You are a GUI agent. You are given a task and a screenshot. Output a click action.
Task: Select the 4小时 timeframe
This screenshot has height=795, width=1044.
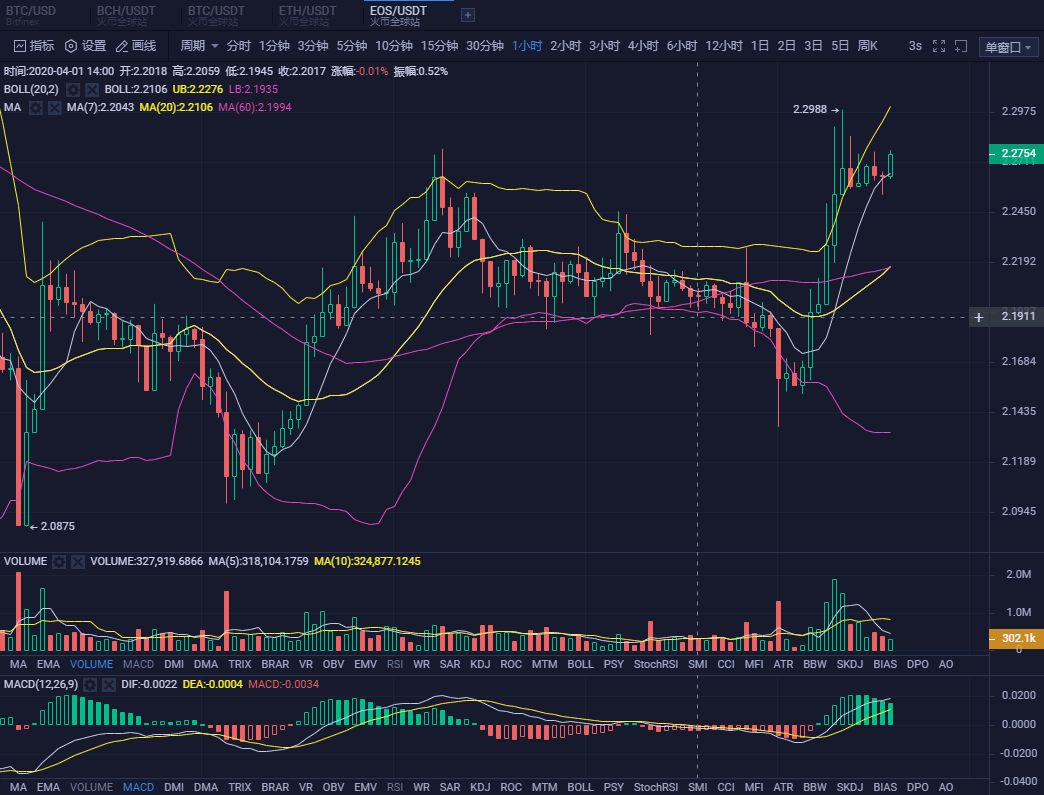pyautogui.click(x=643, y=46)
